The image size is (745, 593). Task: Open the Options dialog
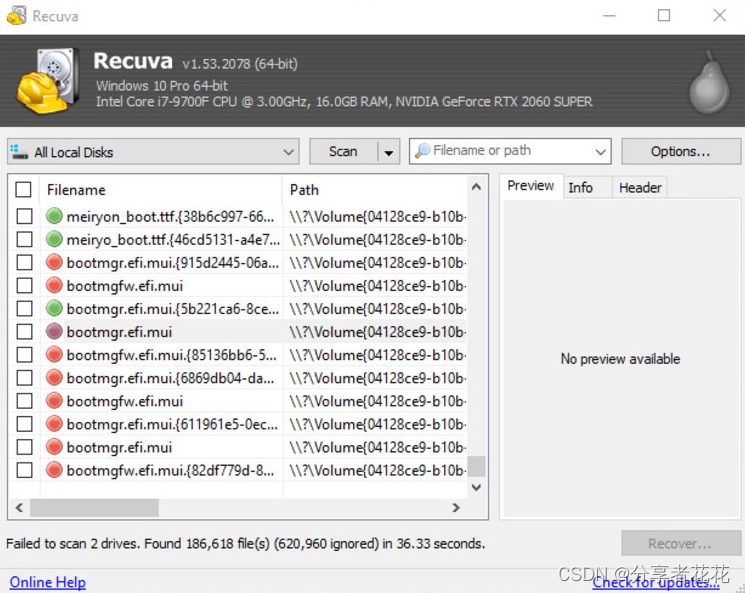pyautogui.click(x=681, y=152)
